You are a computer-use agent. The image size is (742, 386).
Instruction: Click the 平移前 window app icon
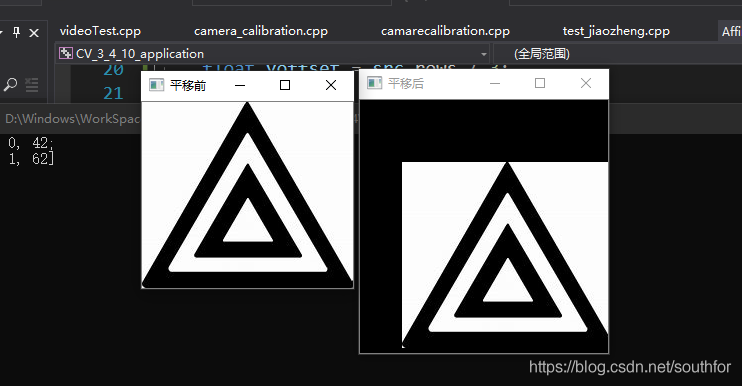tap(157, 85)
